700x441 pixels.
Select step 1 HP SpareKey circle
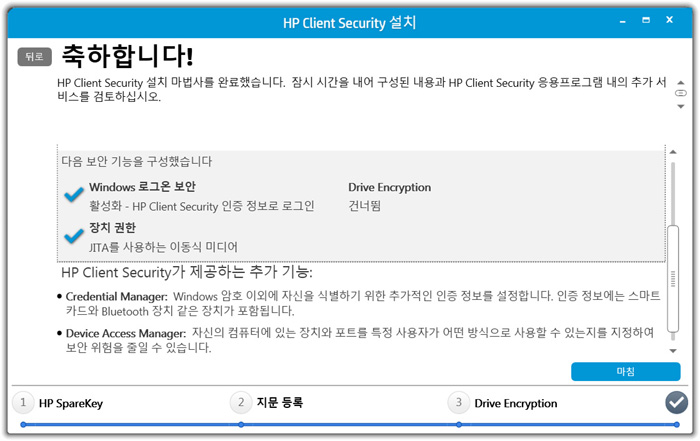23,403
